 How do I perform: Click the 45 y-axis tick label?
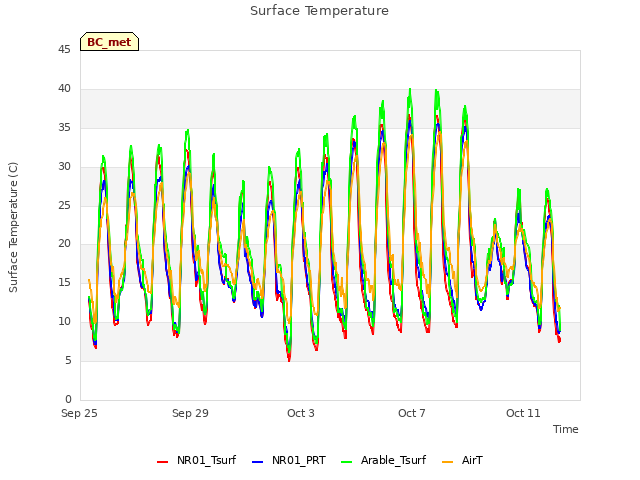[64, 49]
